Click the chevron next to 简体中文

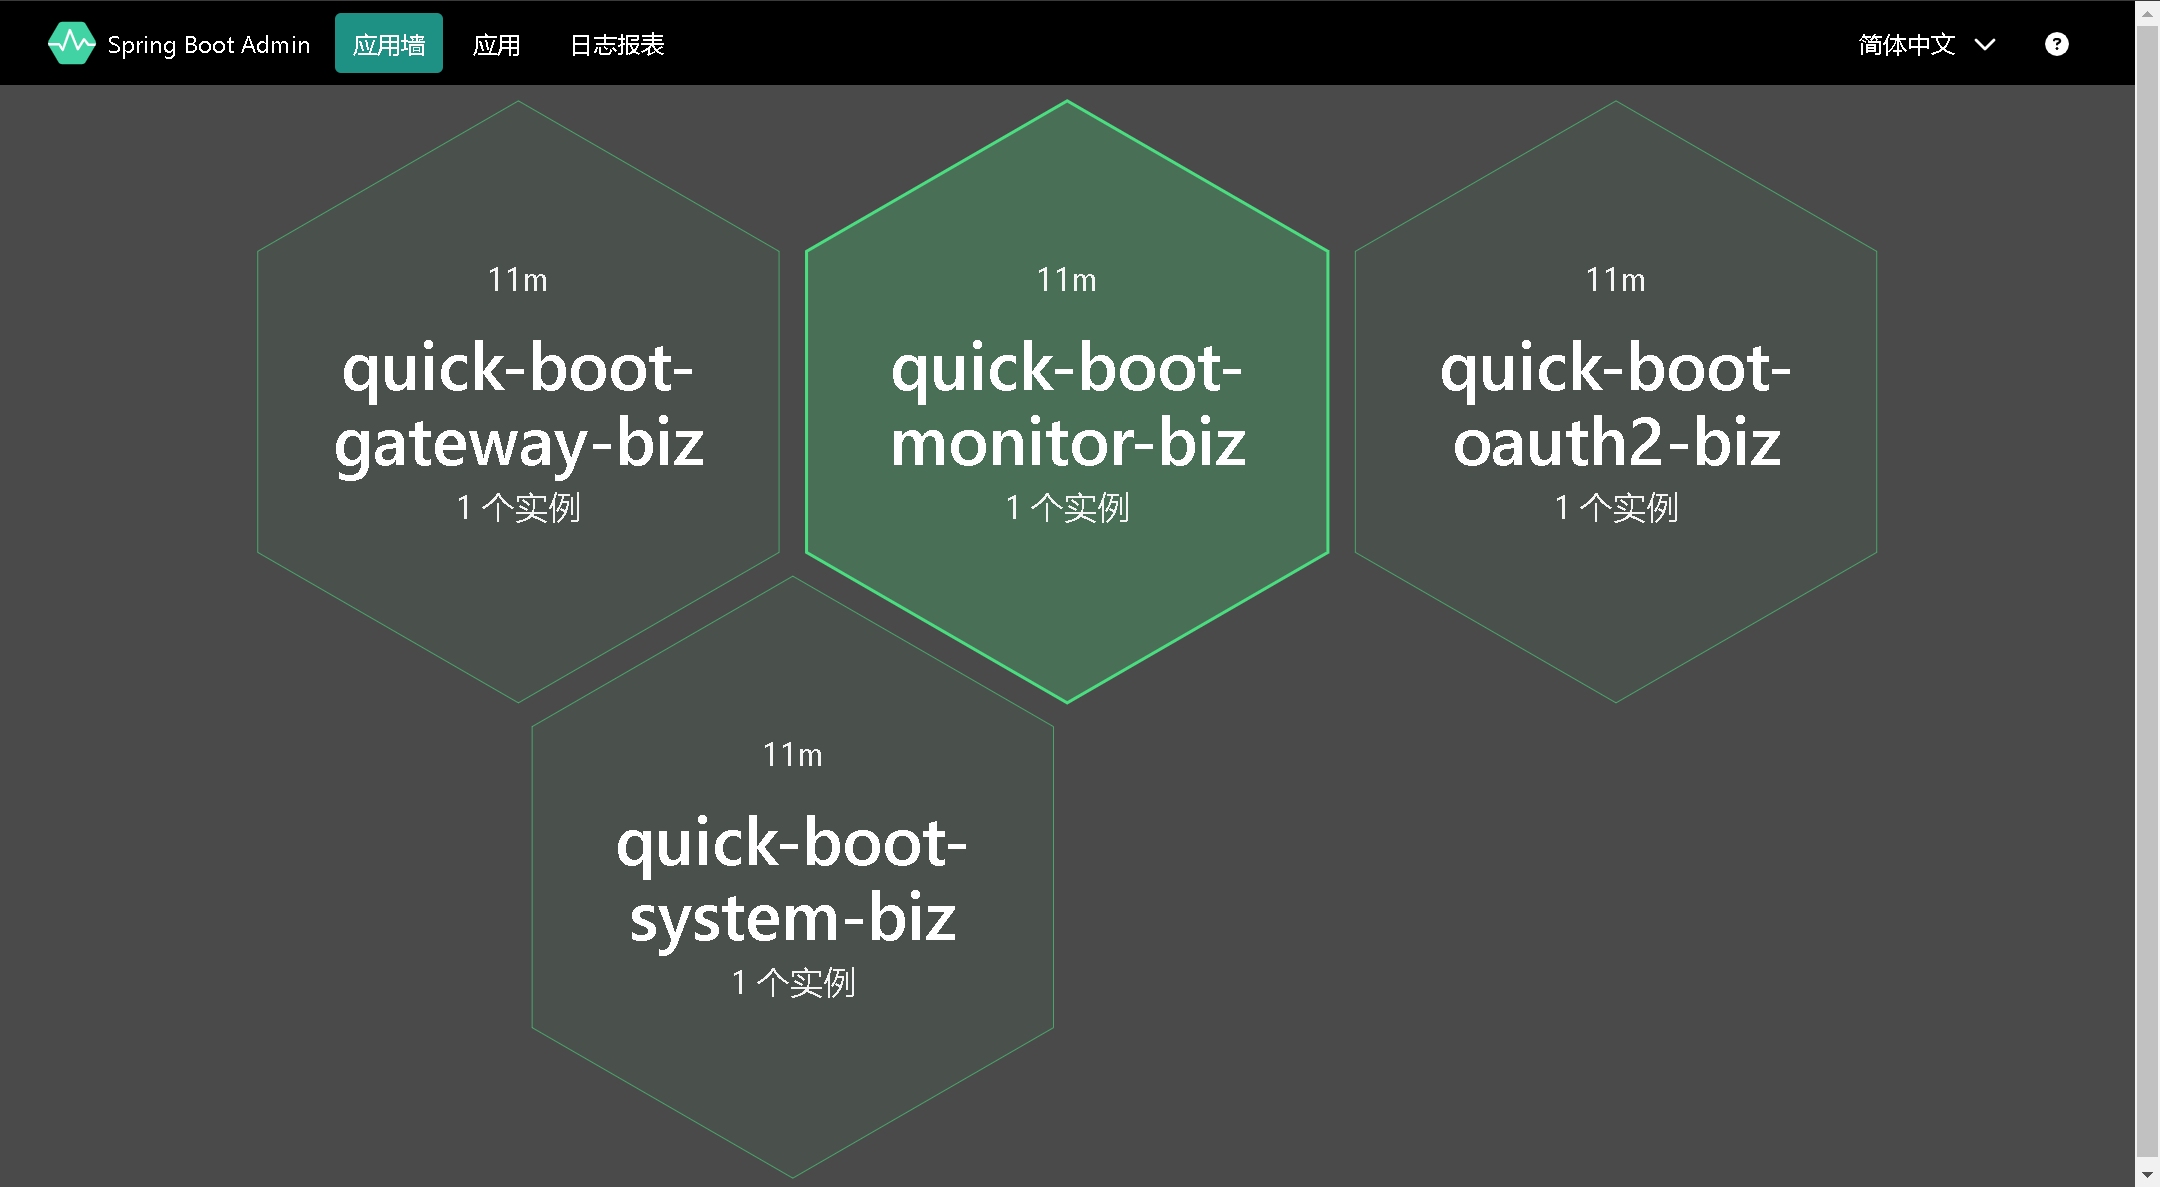[1985, 45]
